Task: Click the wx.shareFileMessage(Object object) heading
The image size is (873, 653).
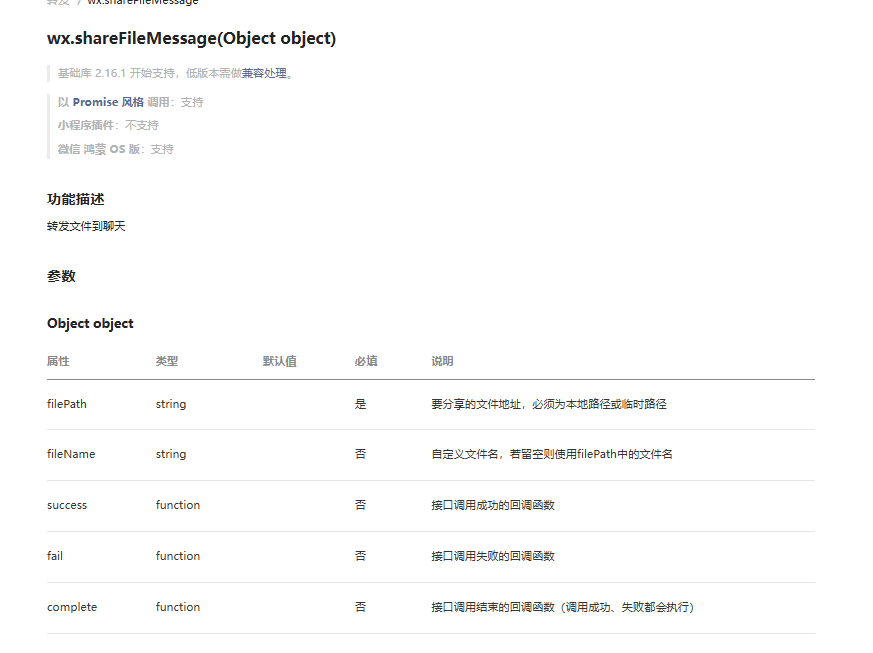Action: 192,38
